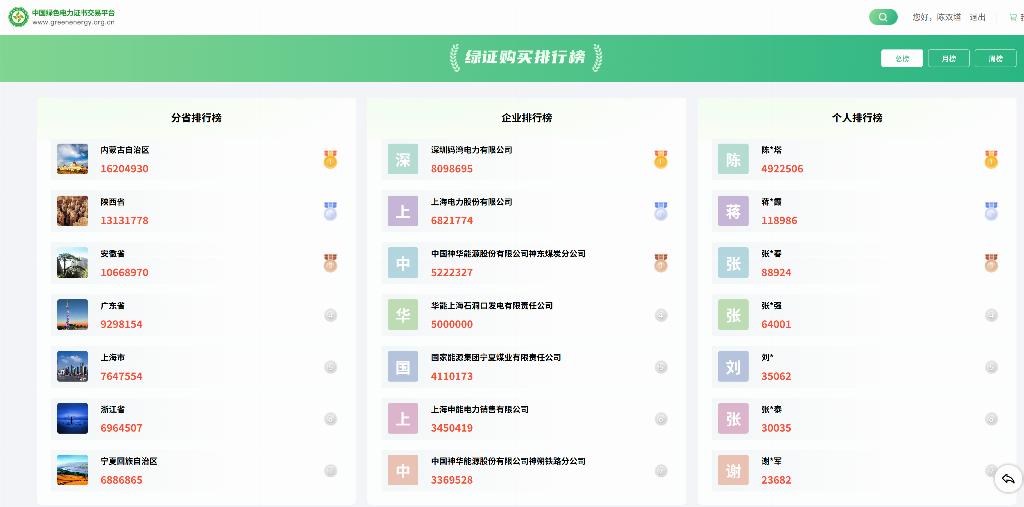Switch to the 月榜 tab
Image resolution: width=1024 pixels, height=507 pixels.
pyautogui.click(x=948, y=58)
